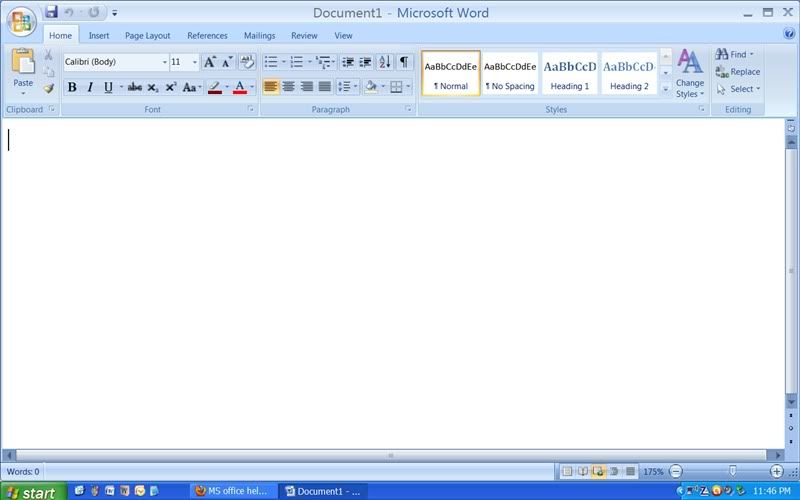Click the Find button
800x500 pixels.
[x=734, y=54]
